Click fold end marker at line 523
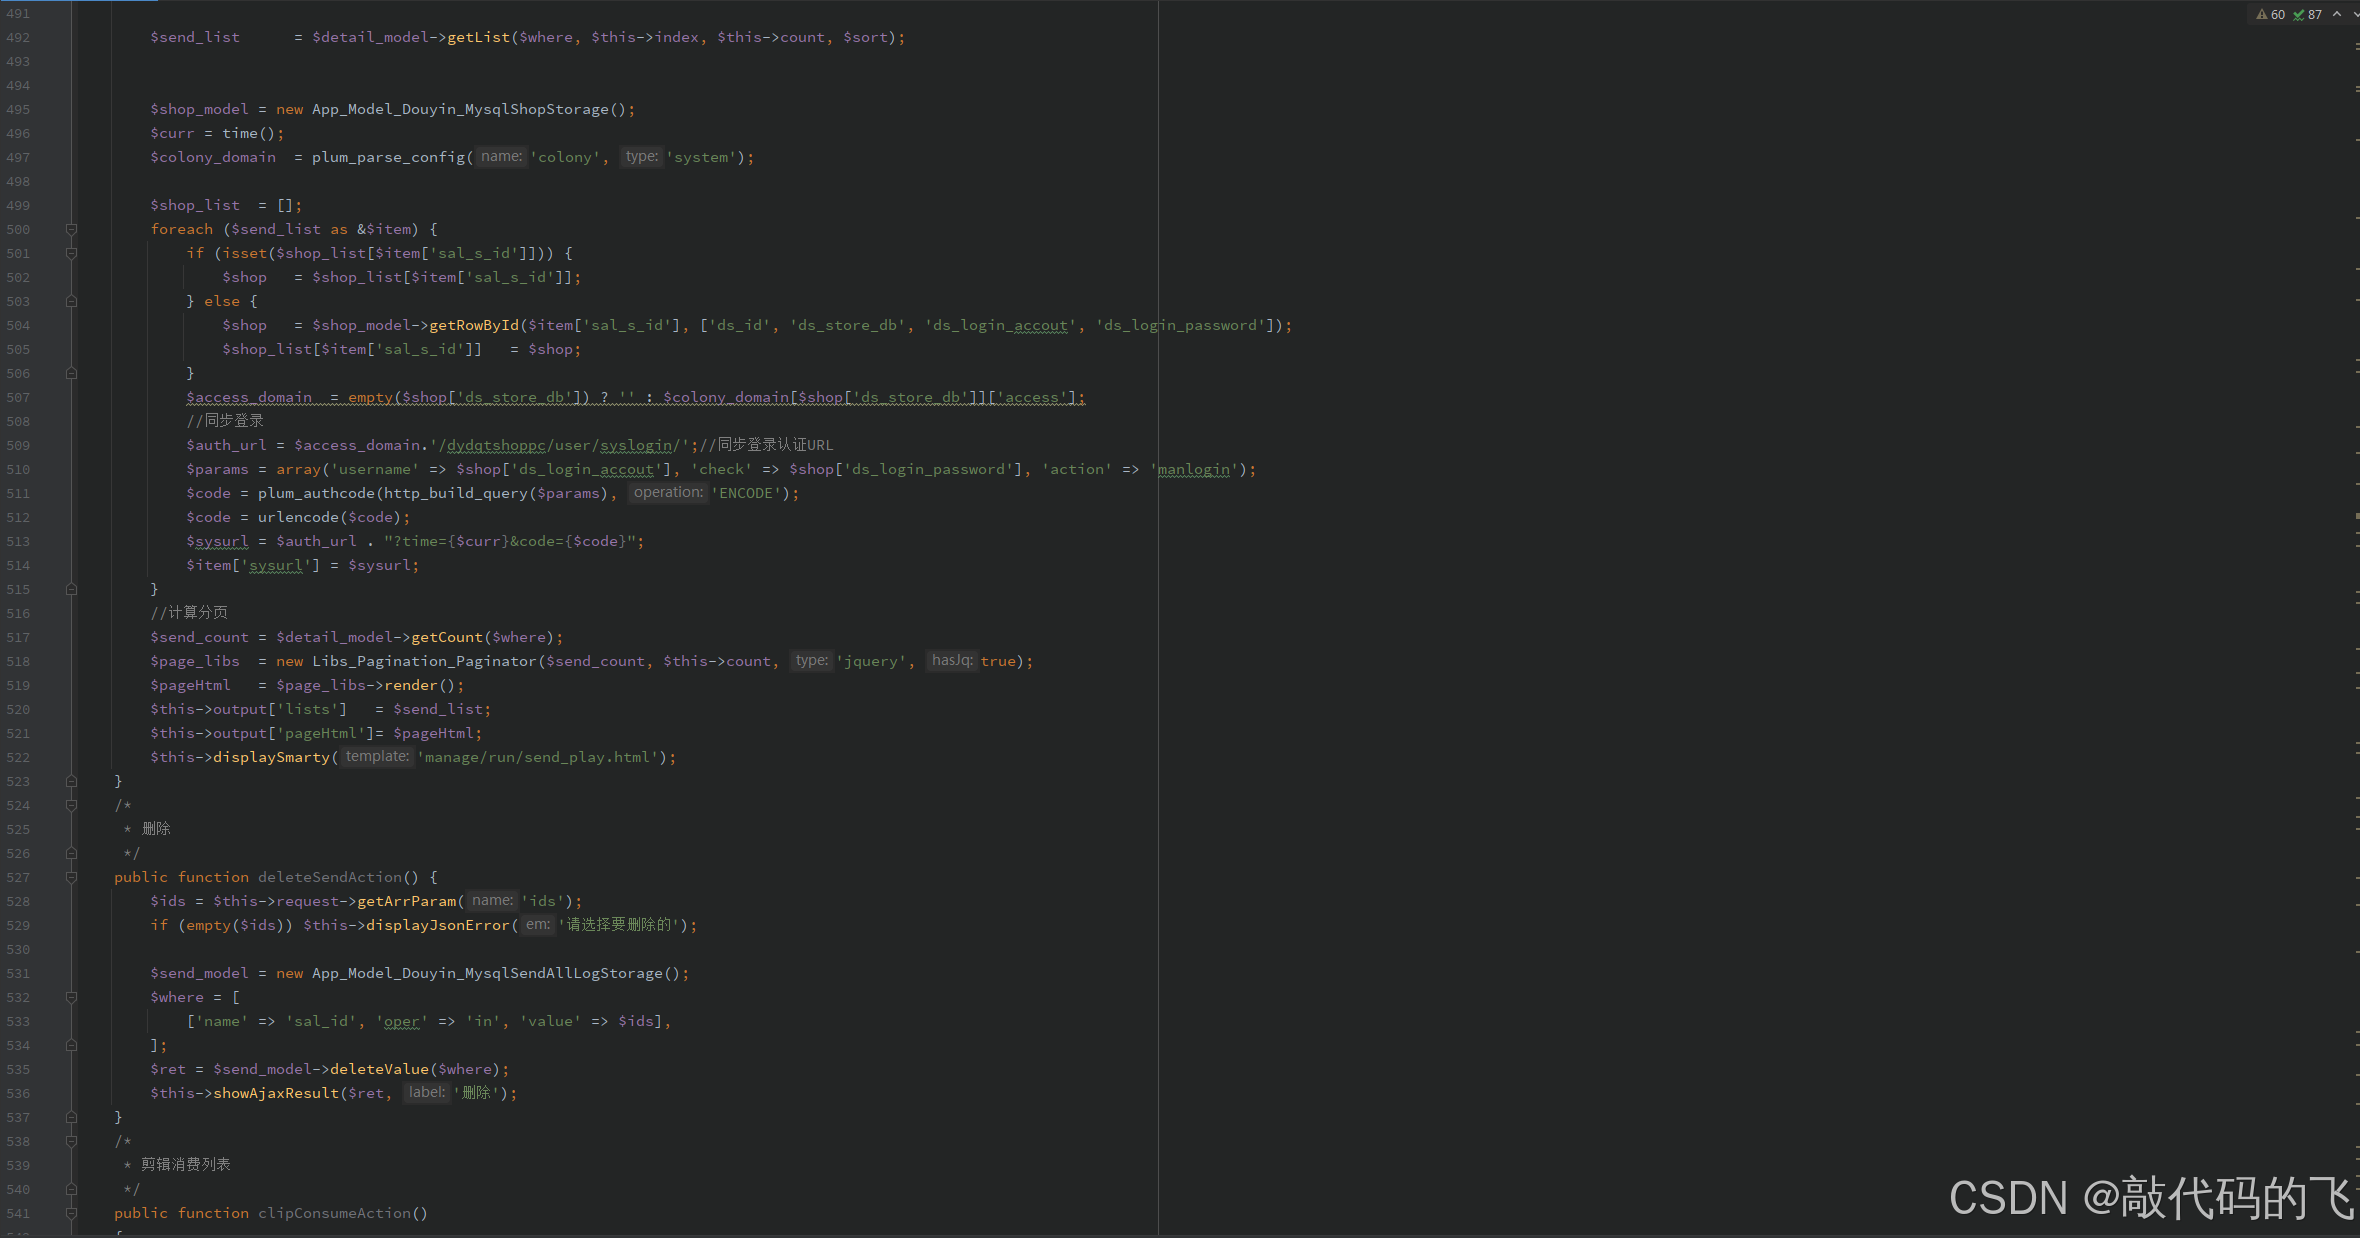This screenshot has width=2360, height=1238. tap(71, 781)
